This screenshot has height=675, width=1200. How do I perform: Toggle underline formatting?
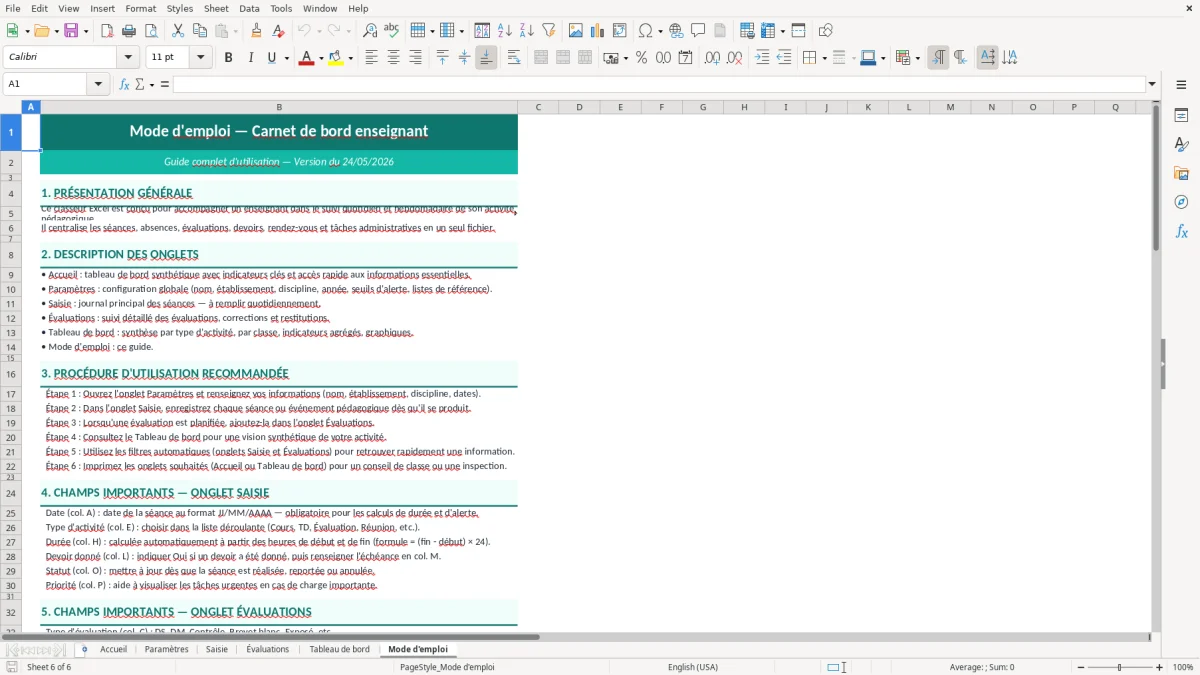[271, 58]
